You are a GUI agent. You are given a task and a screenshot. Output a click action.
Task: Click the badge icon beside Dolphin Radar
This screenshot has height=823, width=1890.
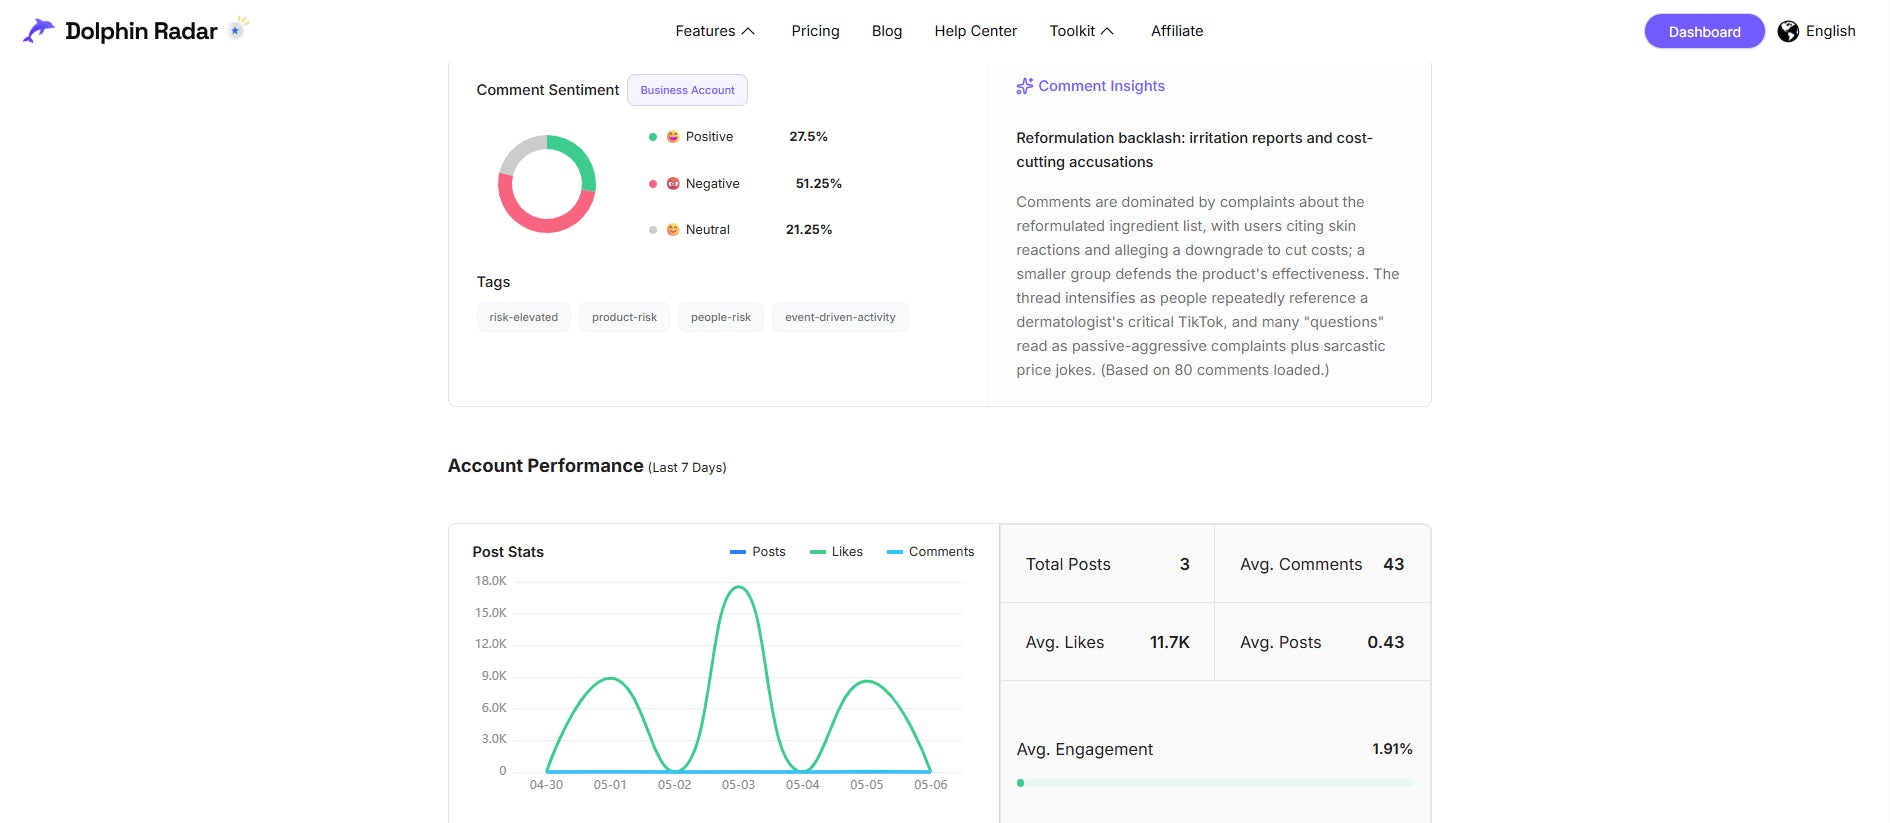(238, 28)
